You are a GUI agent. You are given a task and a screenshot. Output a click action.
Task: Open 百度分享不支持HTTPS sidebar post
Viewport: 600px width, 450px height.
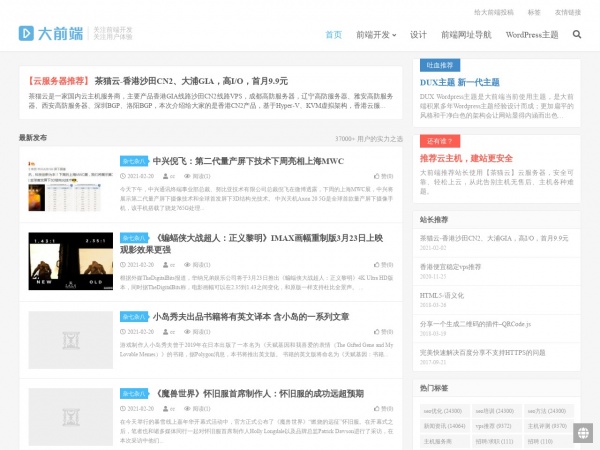[x=482, y=353]
